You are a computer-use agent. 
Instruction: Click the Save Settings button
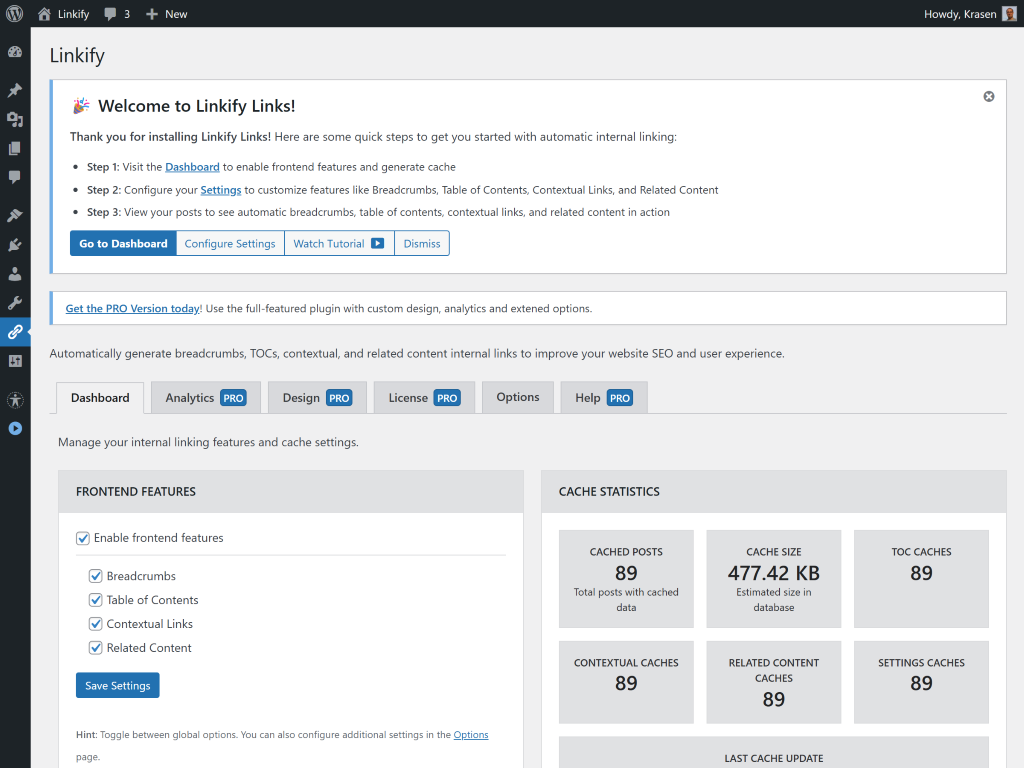tap(117, 685)
